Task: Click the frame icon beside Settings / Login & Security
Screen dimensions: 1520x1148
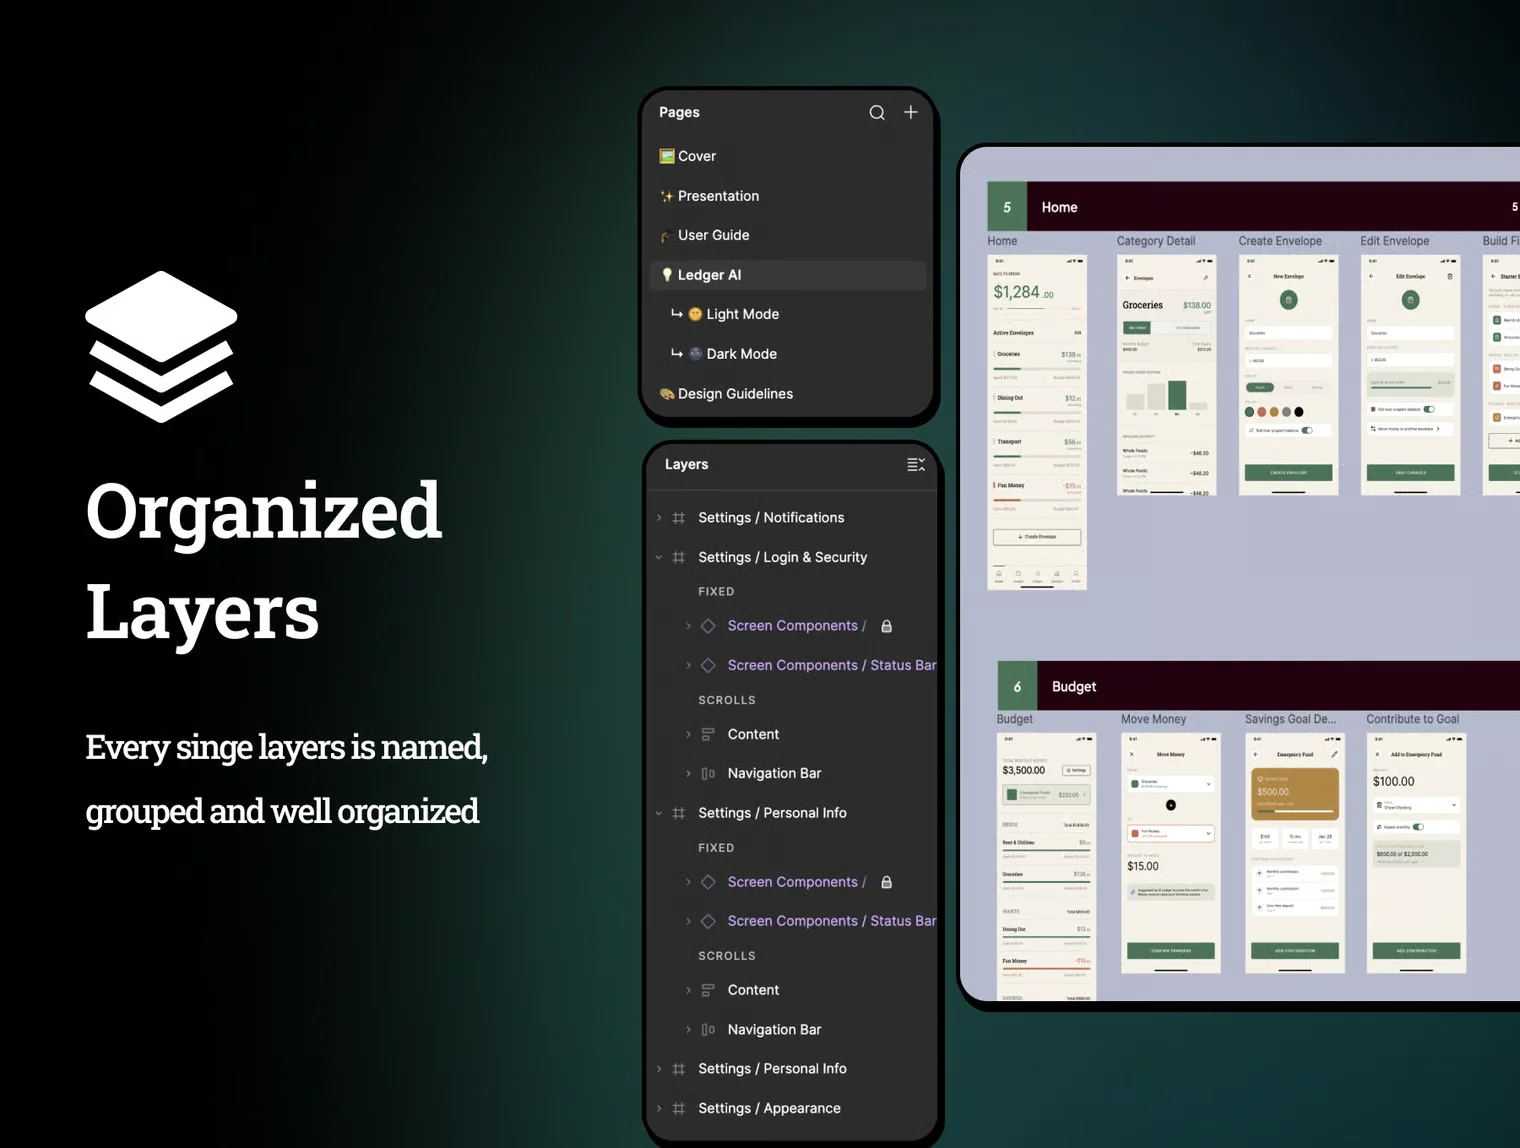Action: click(679, 558)
